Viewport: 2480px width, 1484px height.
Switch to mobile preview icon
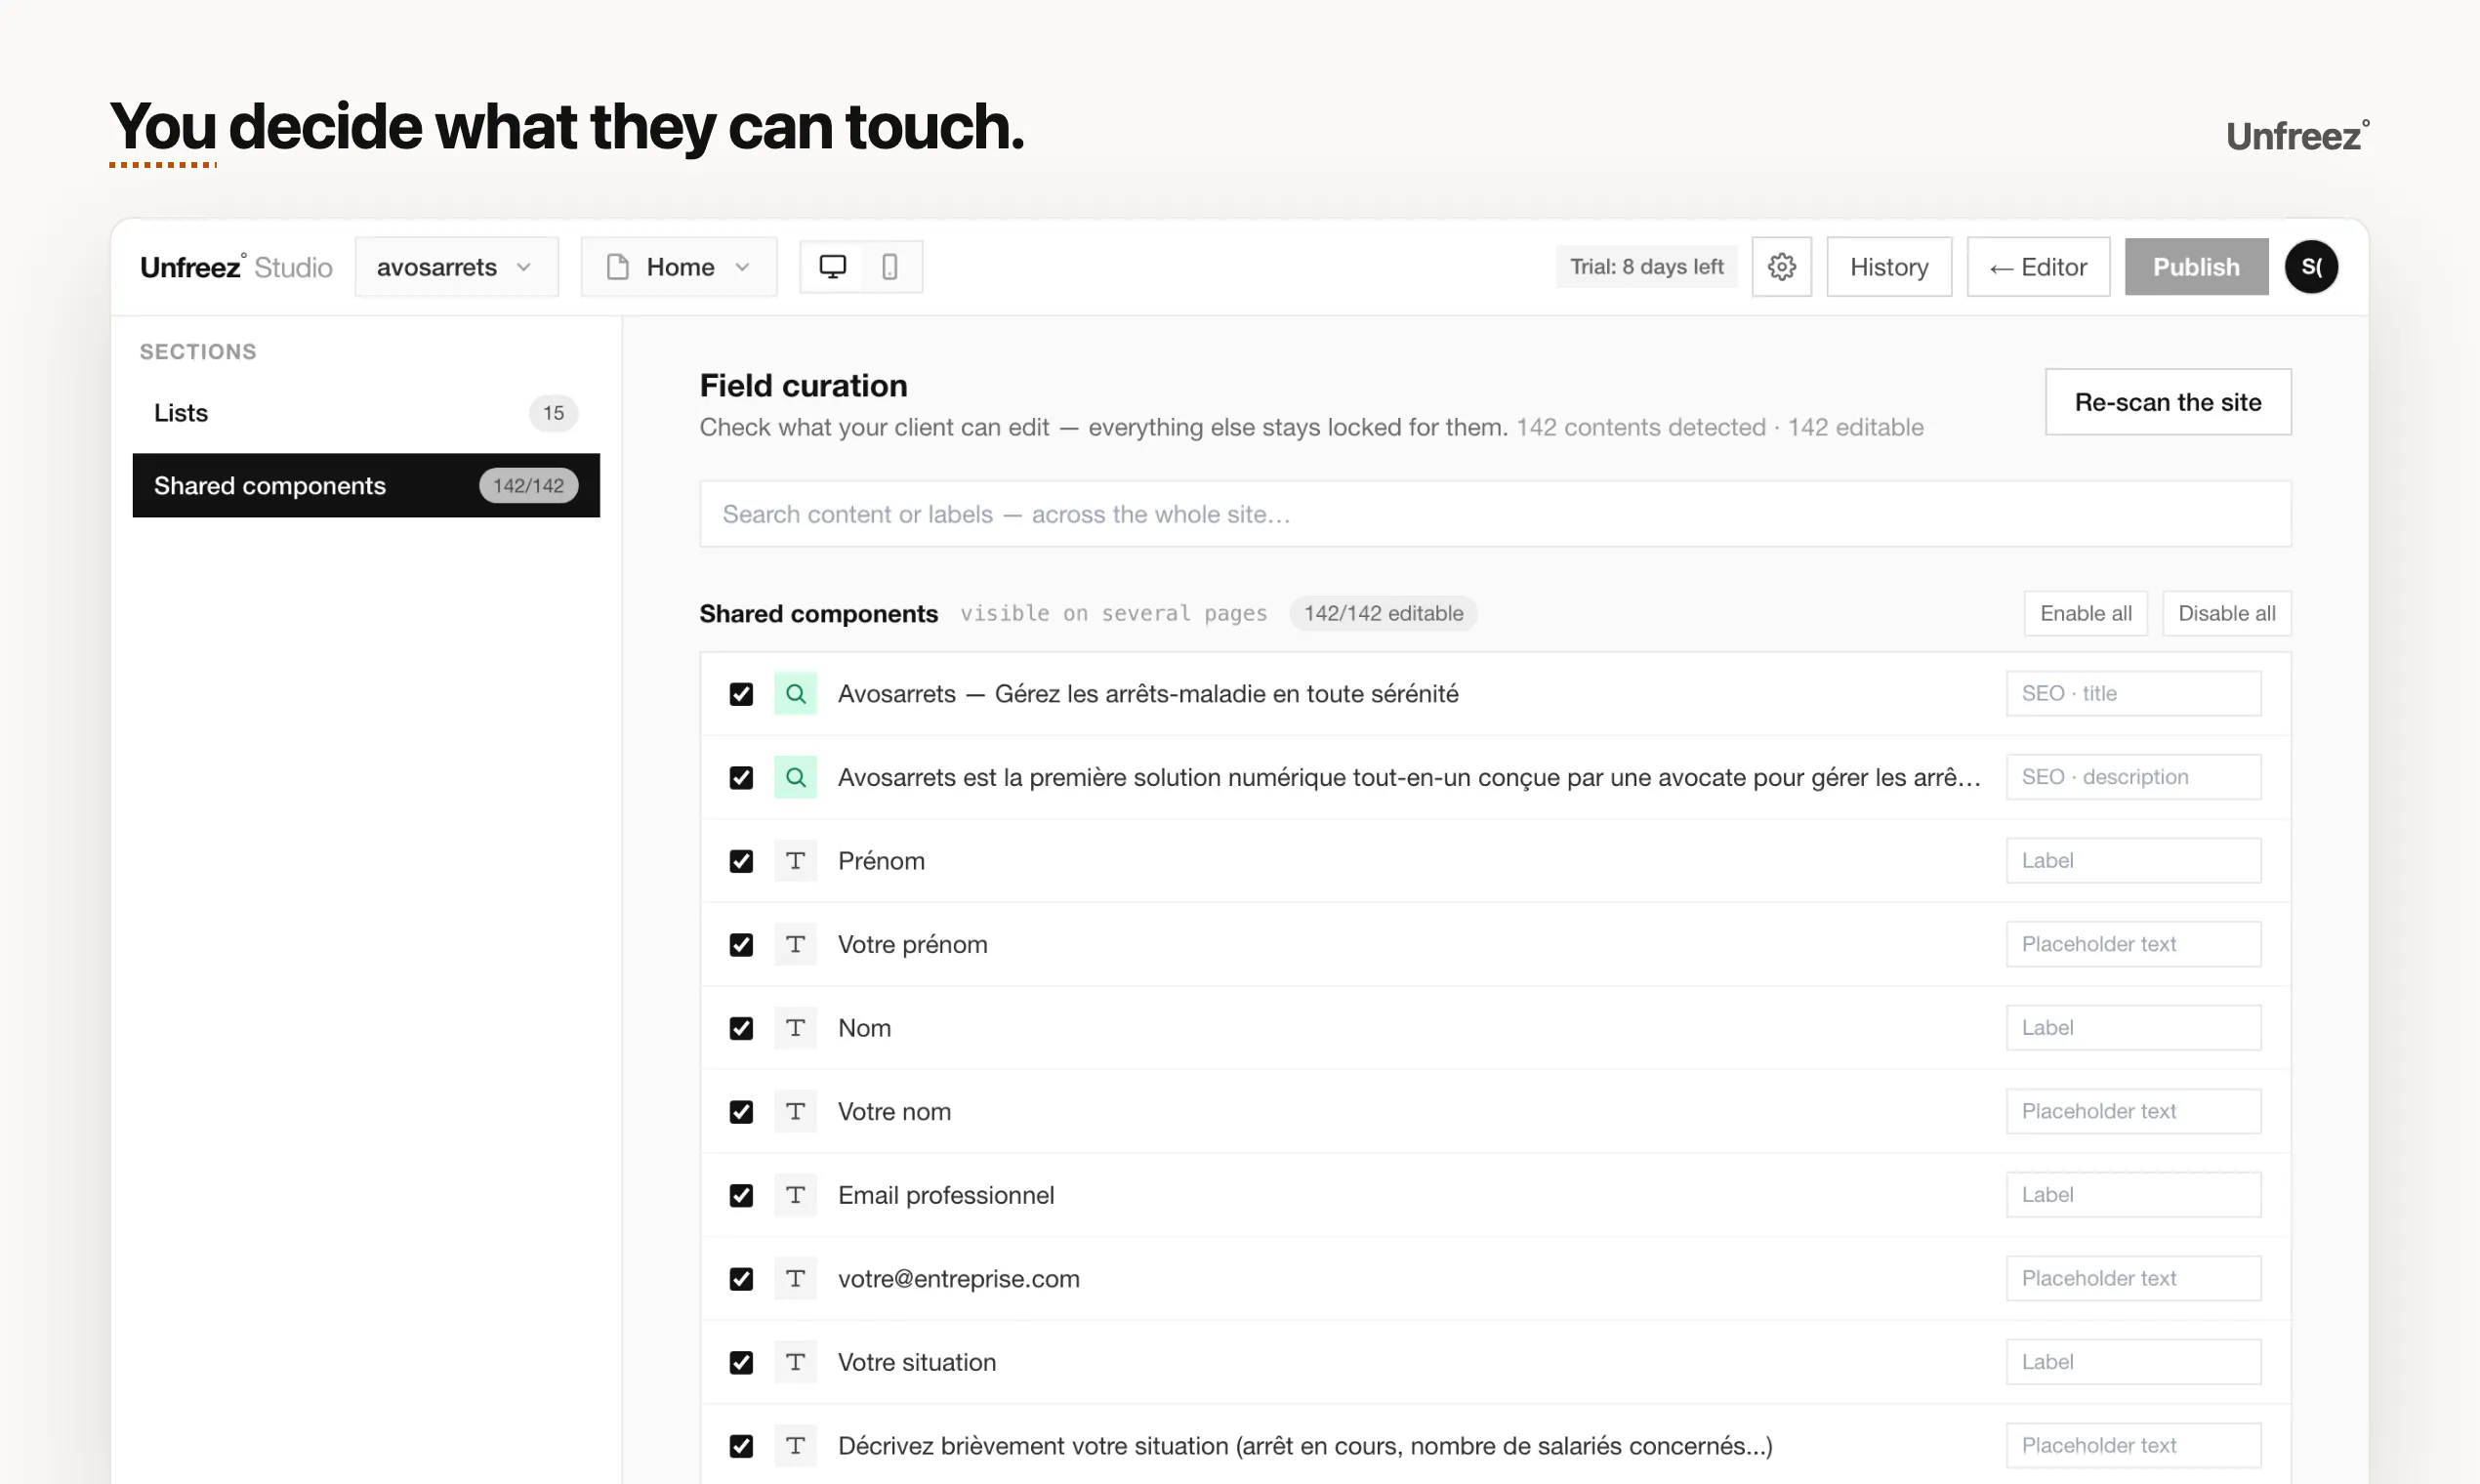[890, 267]
